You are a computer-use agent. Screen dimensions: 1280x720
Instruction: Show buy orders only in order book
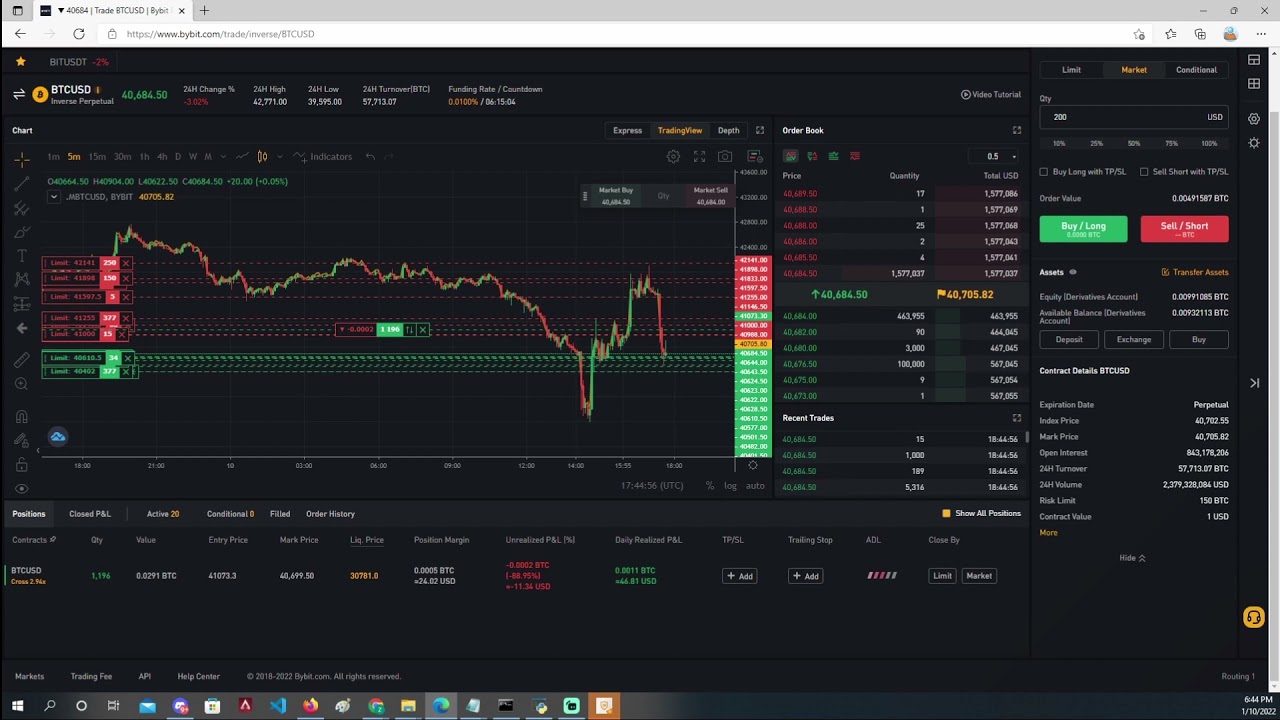(833, 156)
